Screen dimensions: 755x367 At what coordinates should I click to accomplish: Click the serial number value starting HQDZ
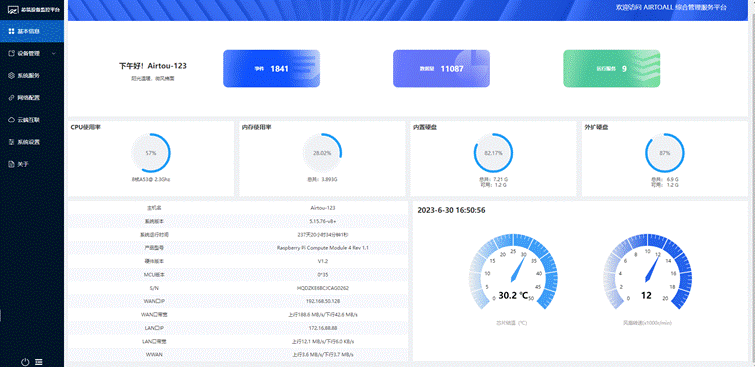click(x=323, y=288)
